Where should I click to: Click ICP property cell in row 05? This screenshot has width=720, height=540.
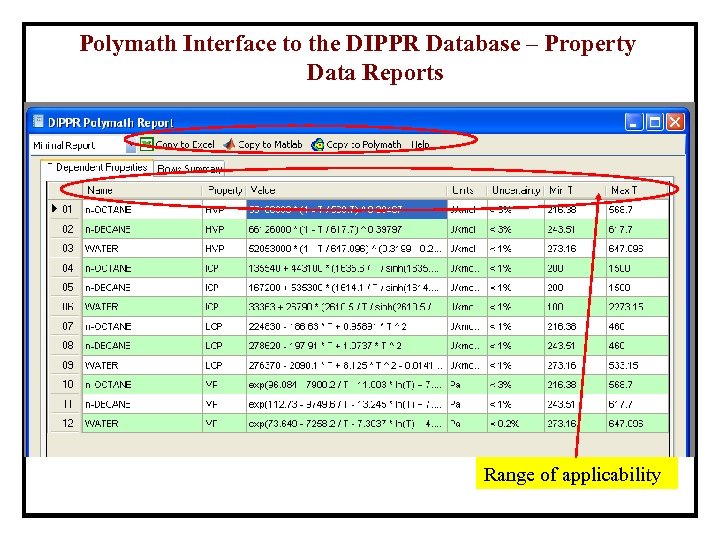(x=224, y=287)
